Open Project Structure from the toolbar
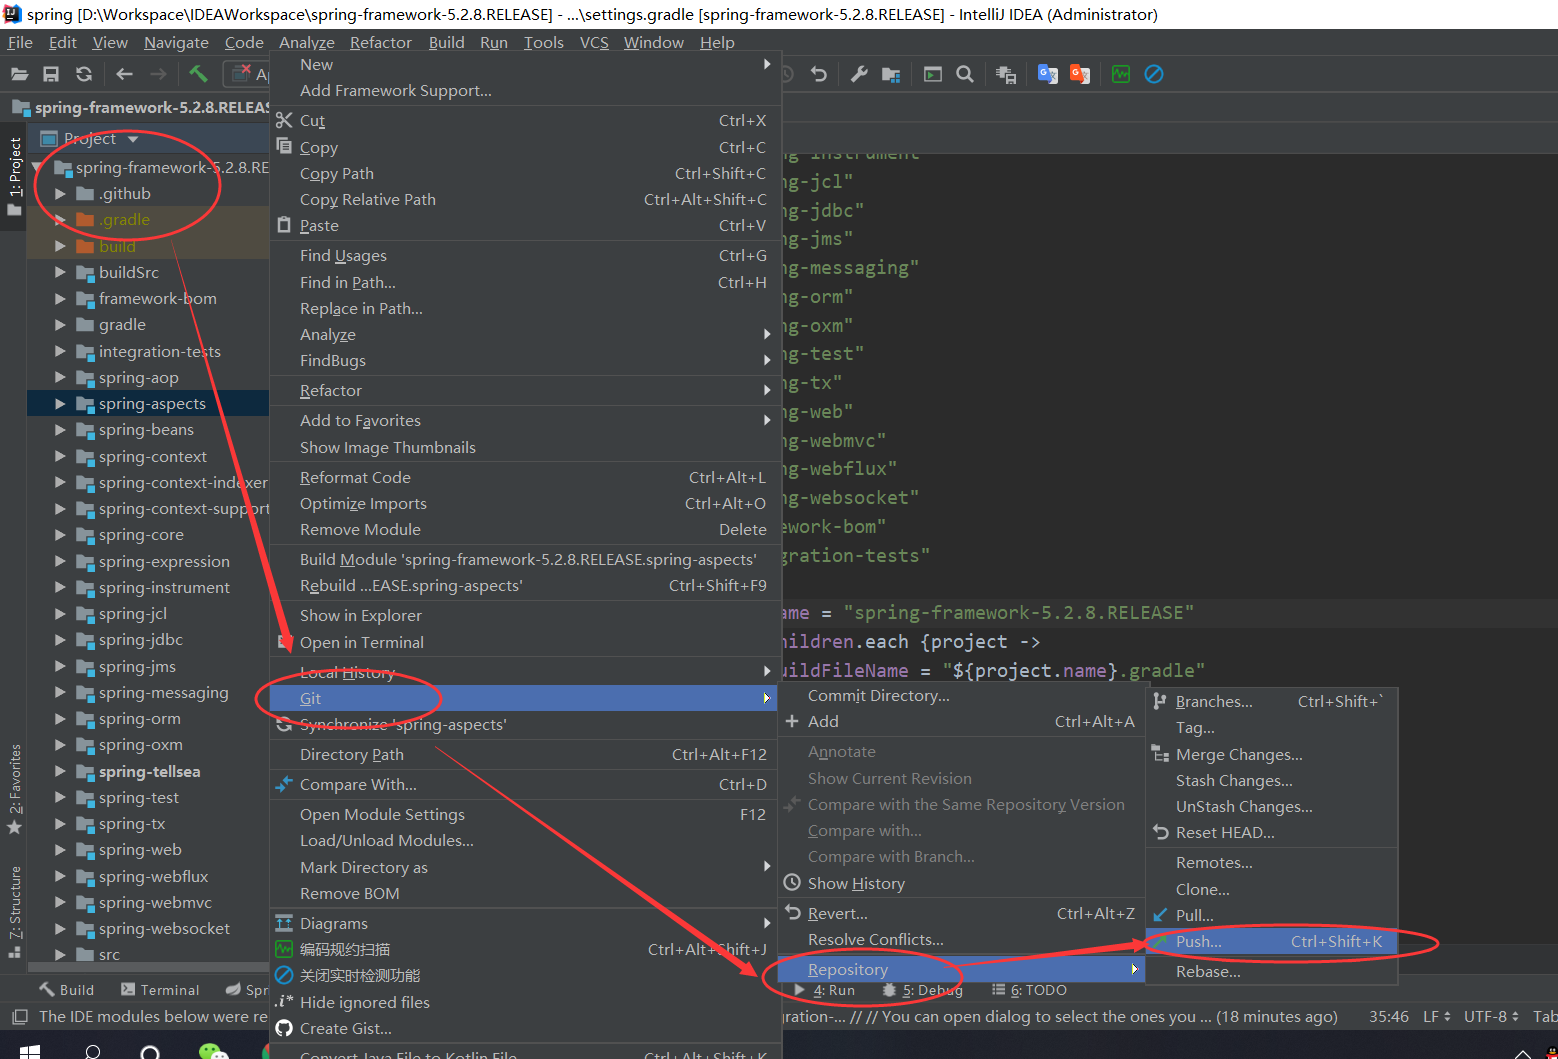This screenshot has height=1059, width=1558. (891, 73)
